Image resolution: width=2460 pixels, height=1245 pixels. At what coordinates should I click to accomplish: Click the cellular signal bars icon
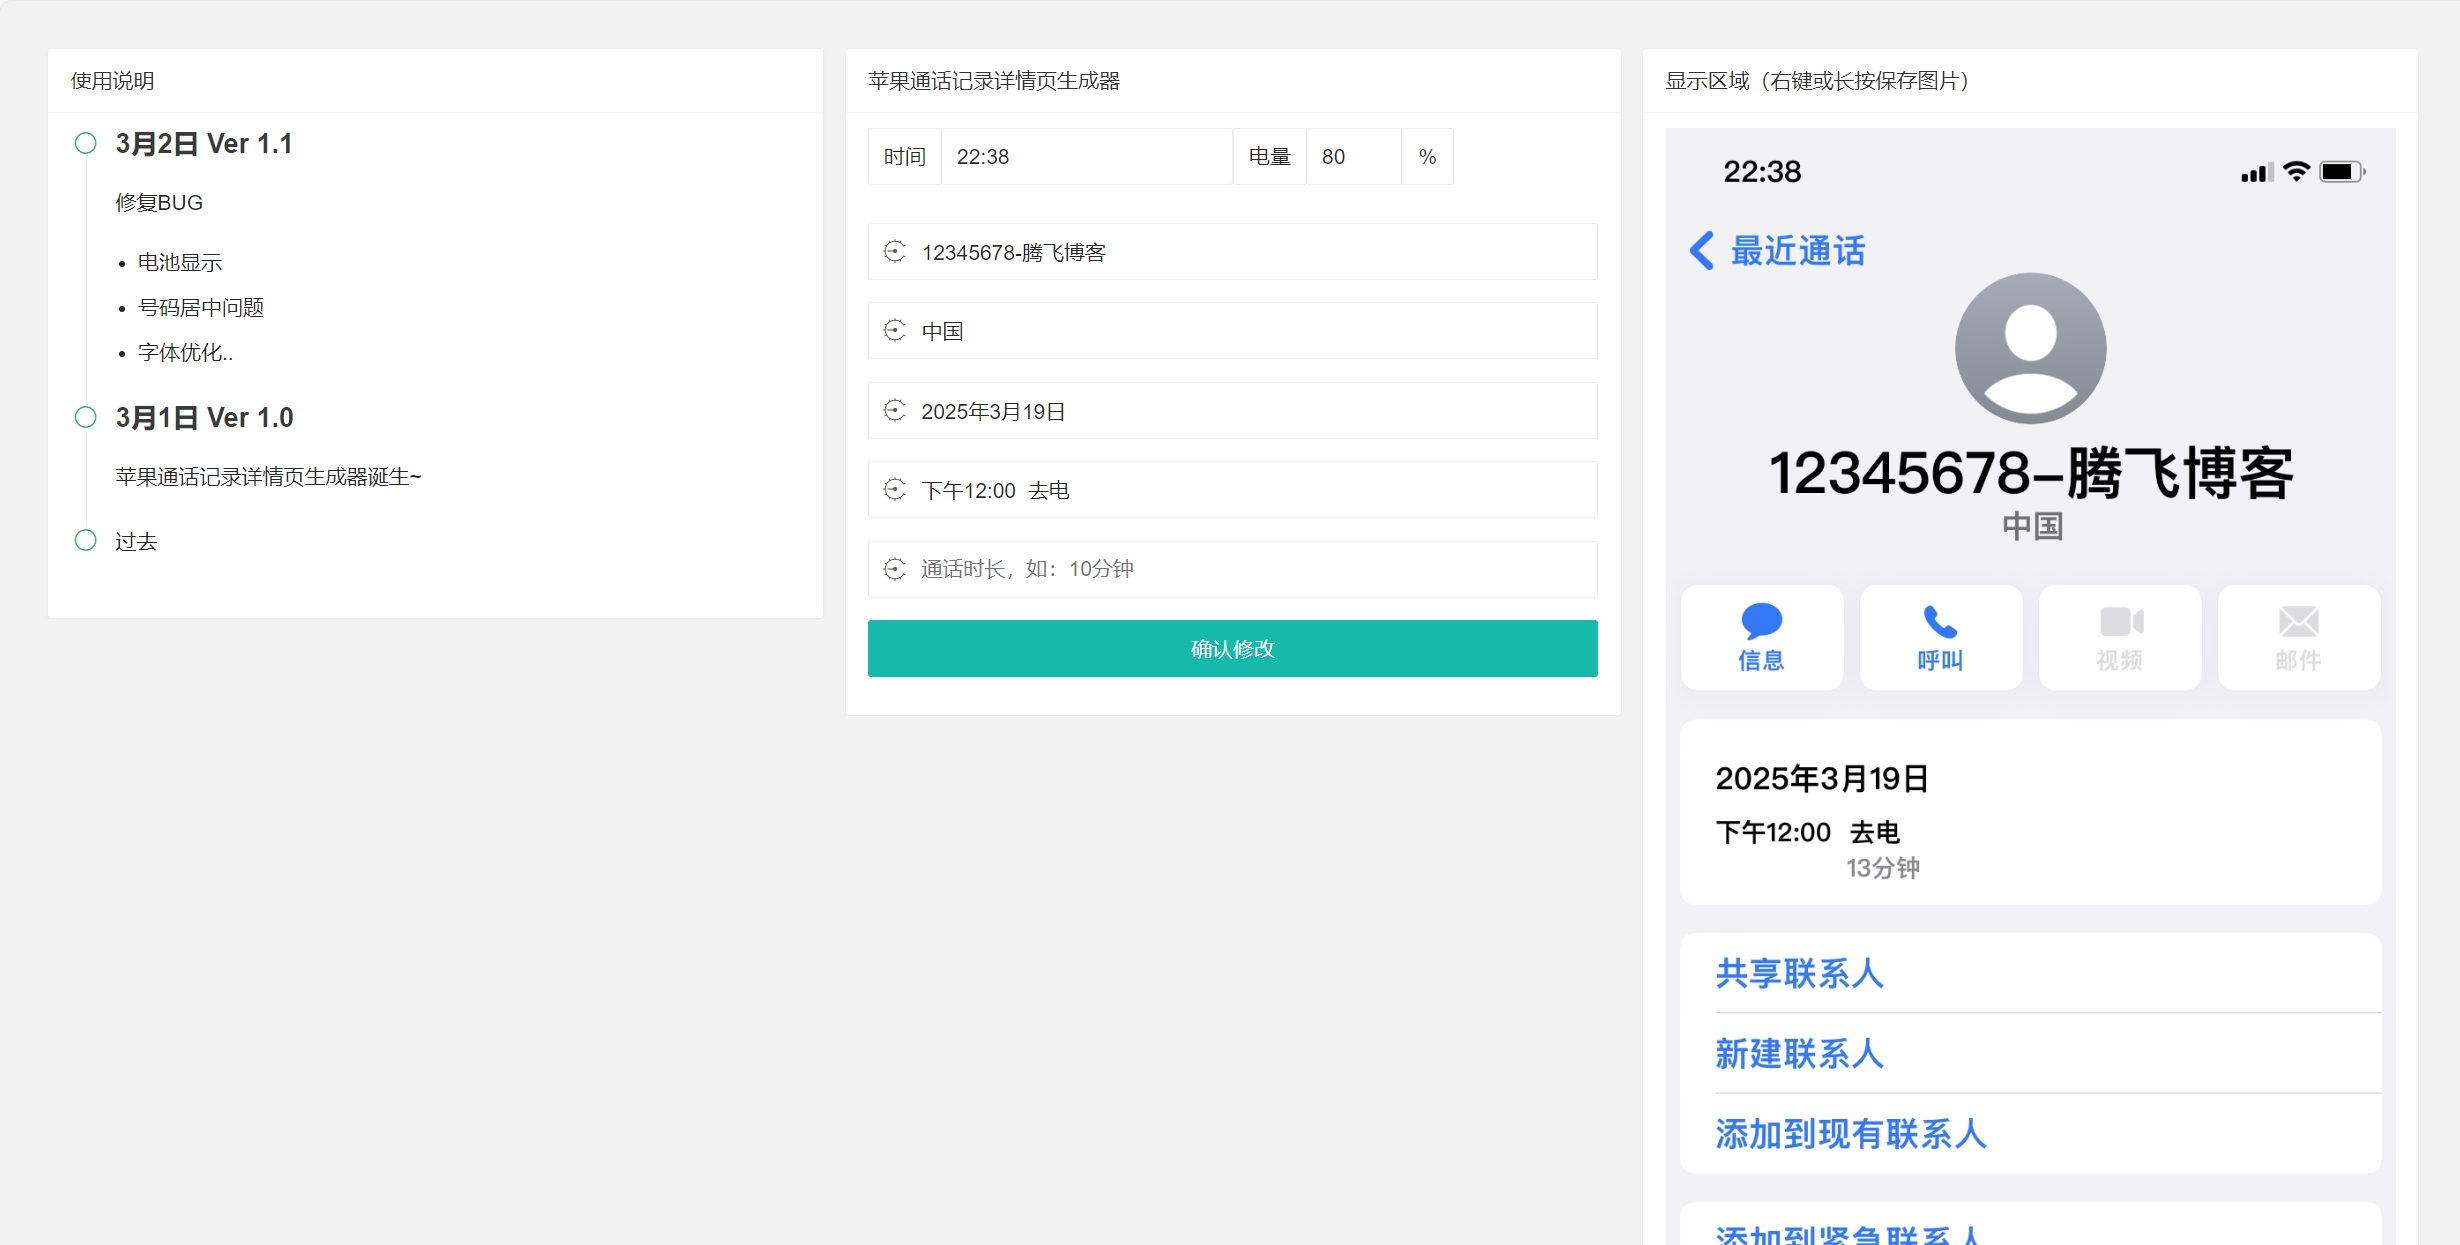coord(2257,173)
